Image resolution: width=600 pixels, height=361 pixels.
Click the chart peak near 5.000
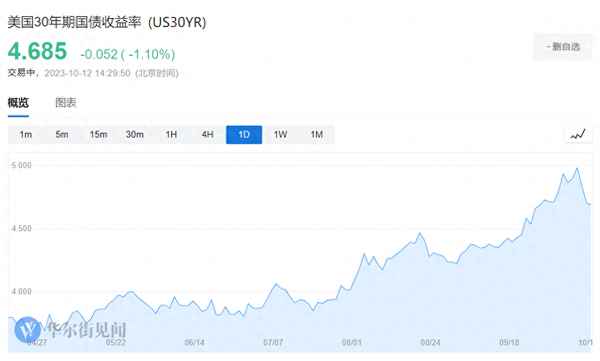click(x=577, y=168)
